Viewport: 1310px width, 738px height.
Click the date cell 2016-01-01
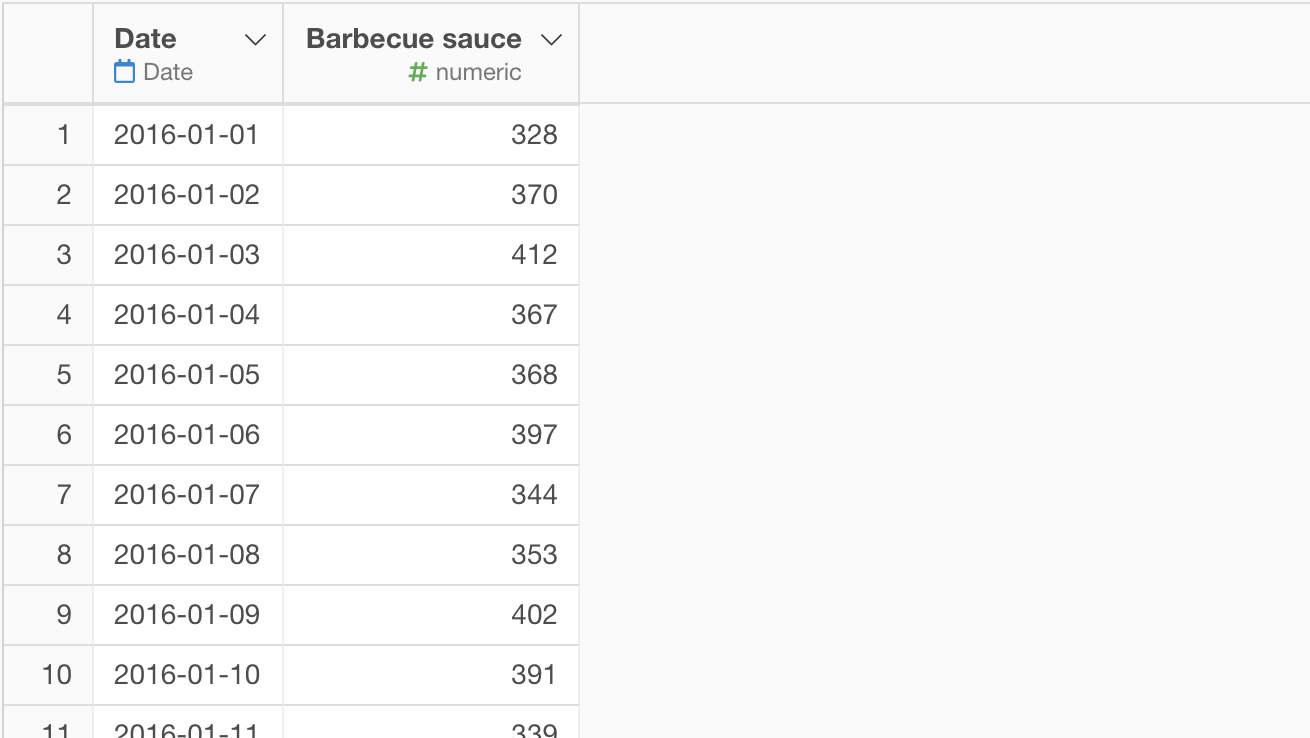[188, 135]
